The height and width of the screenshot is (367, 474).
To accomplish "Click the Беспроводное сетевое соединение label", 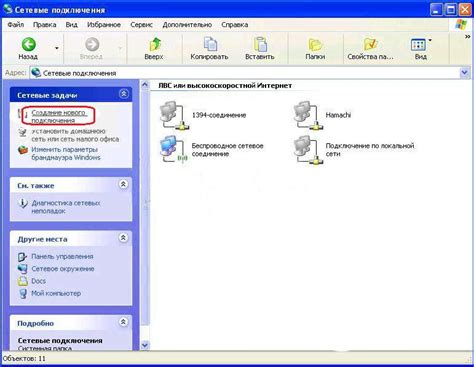I will tap(228, 150).
